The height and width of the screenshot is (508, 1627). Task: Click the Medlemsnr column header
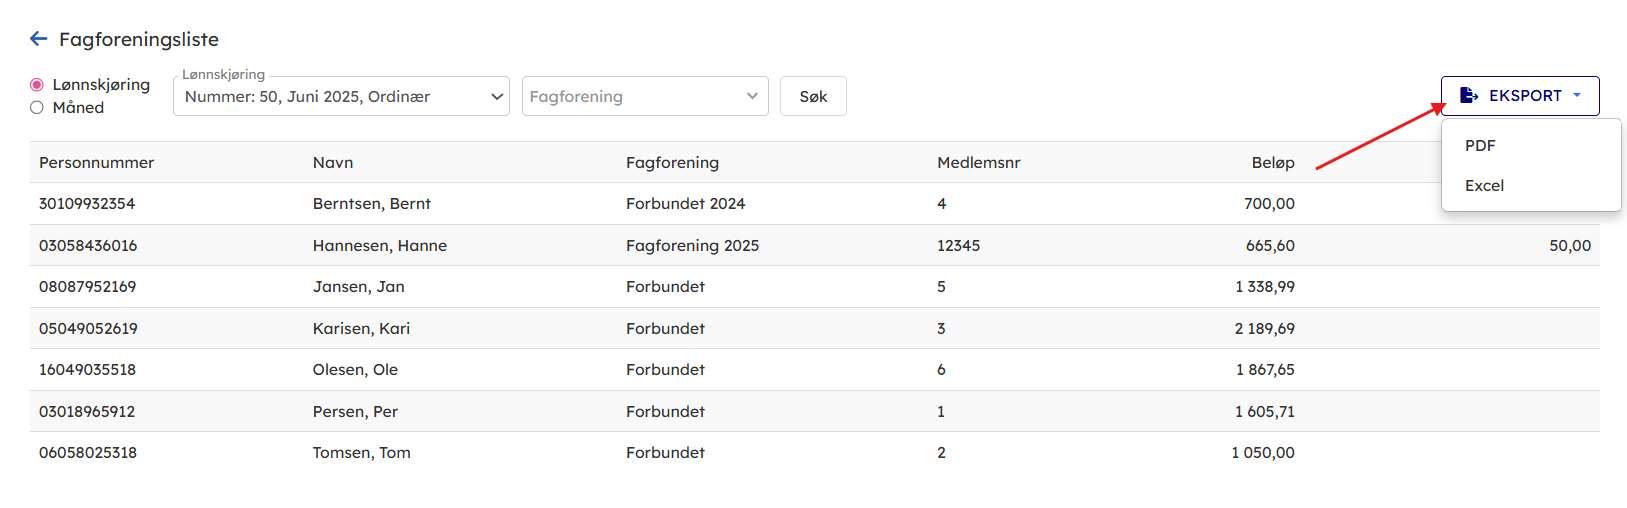click(x=978, y=163)
